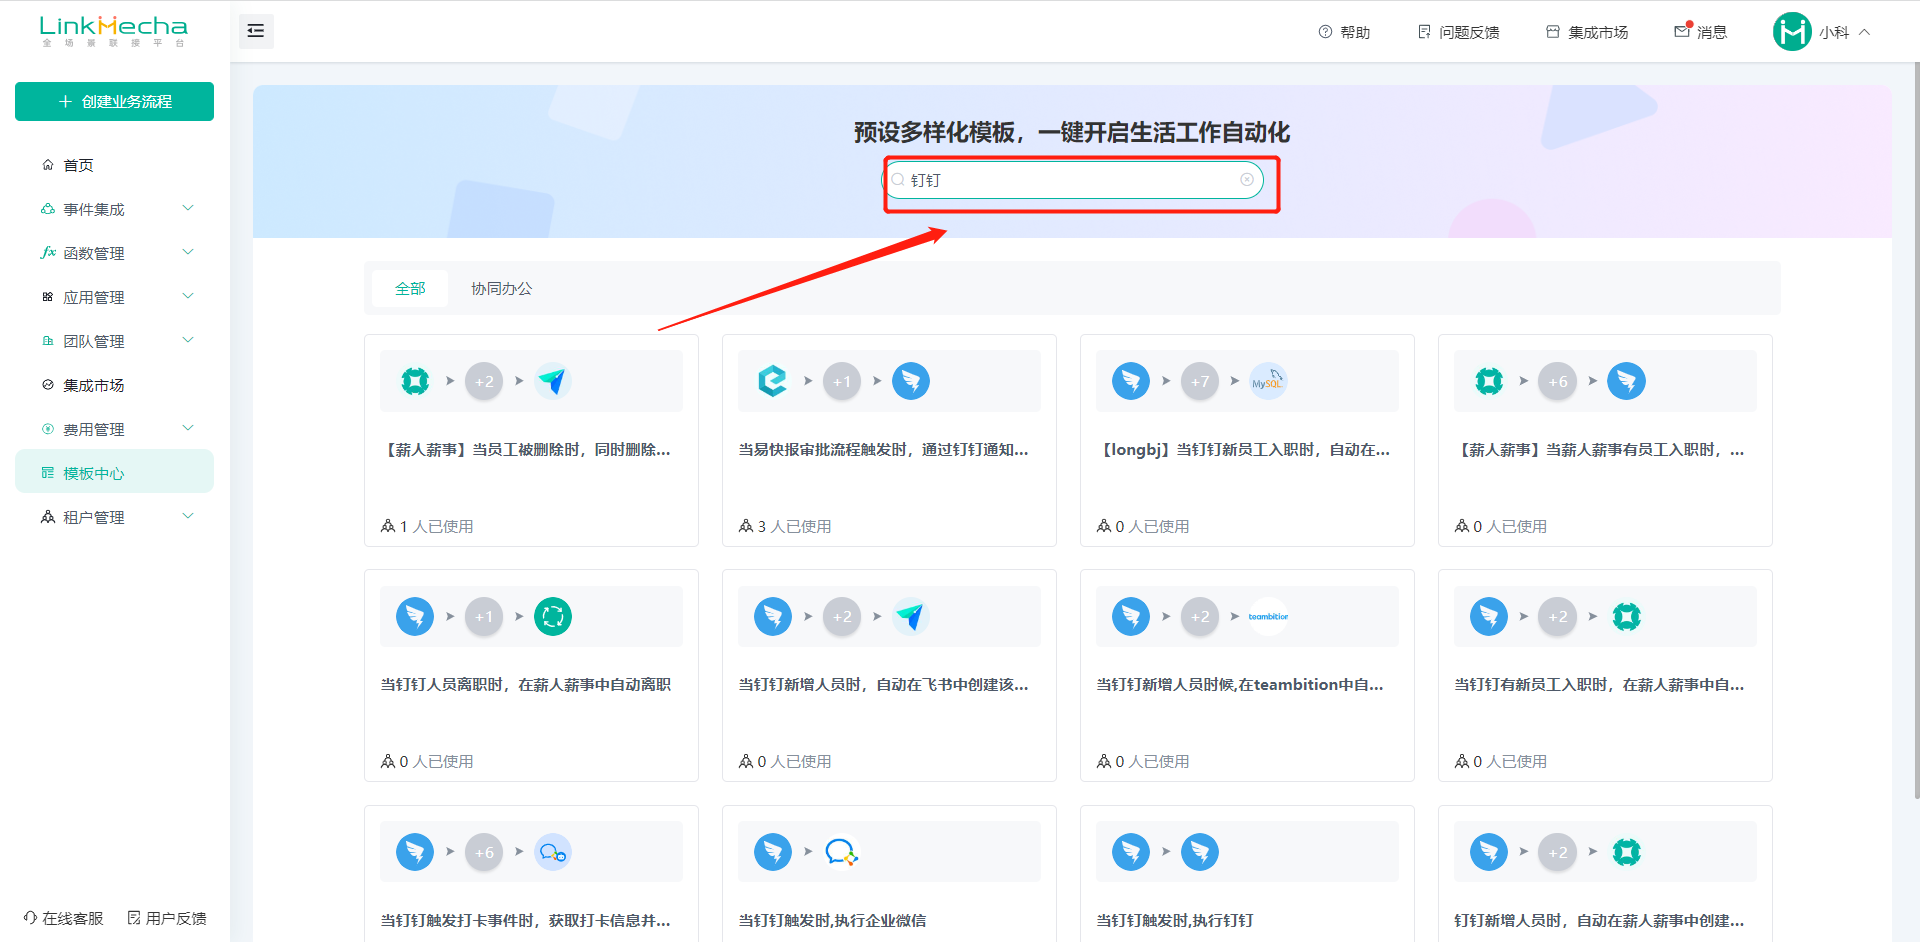Open 当薪人薪事有员工入职时 template title

pyautogui.click(x=1599, y=450)
